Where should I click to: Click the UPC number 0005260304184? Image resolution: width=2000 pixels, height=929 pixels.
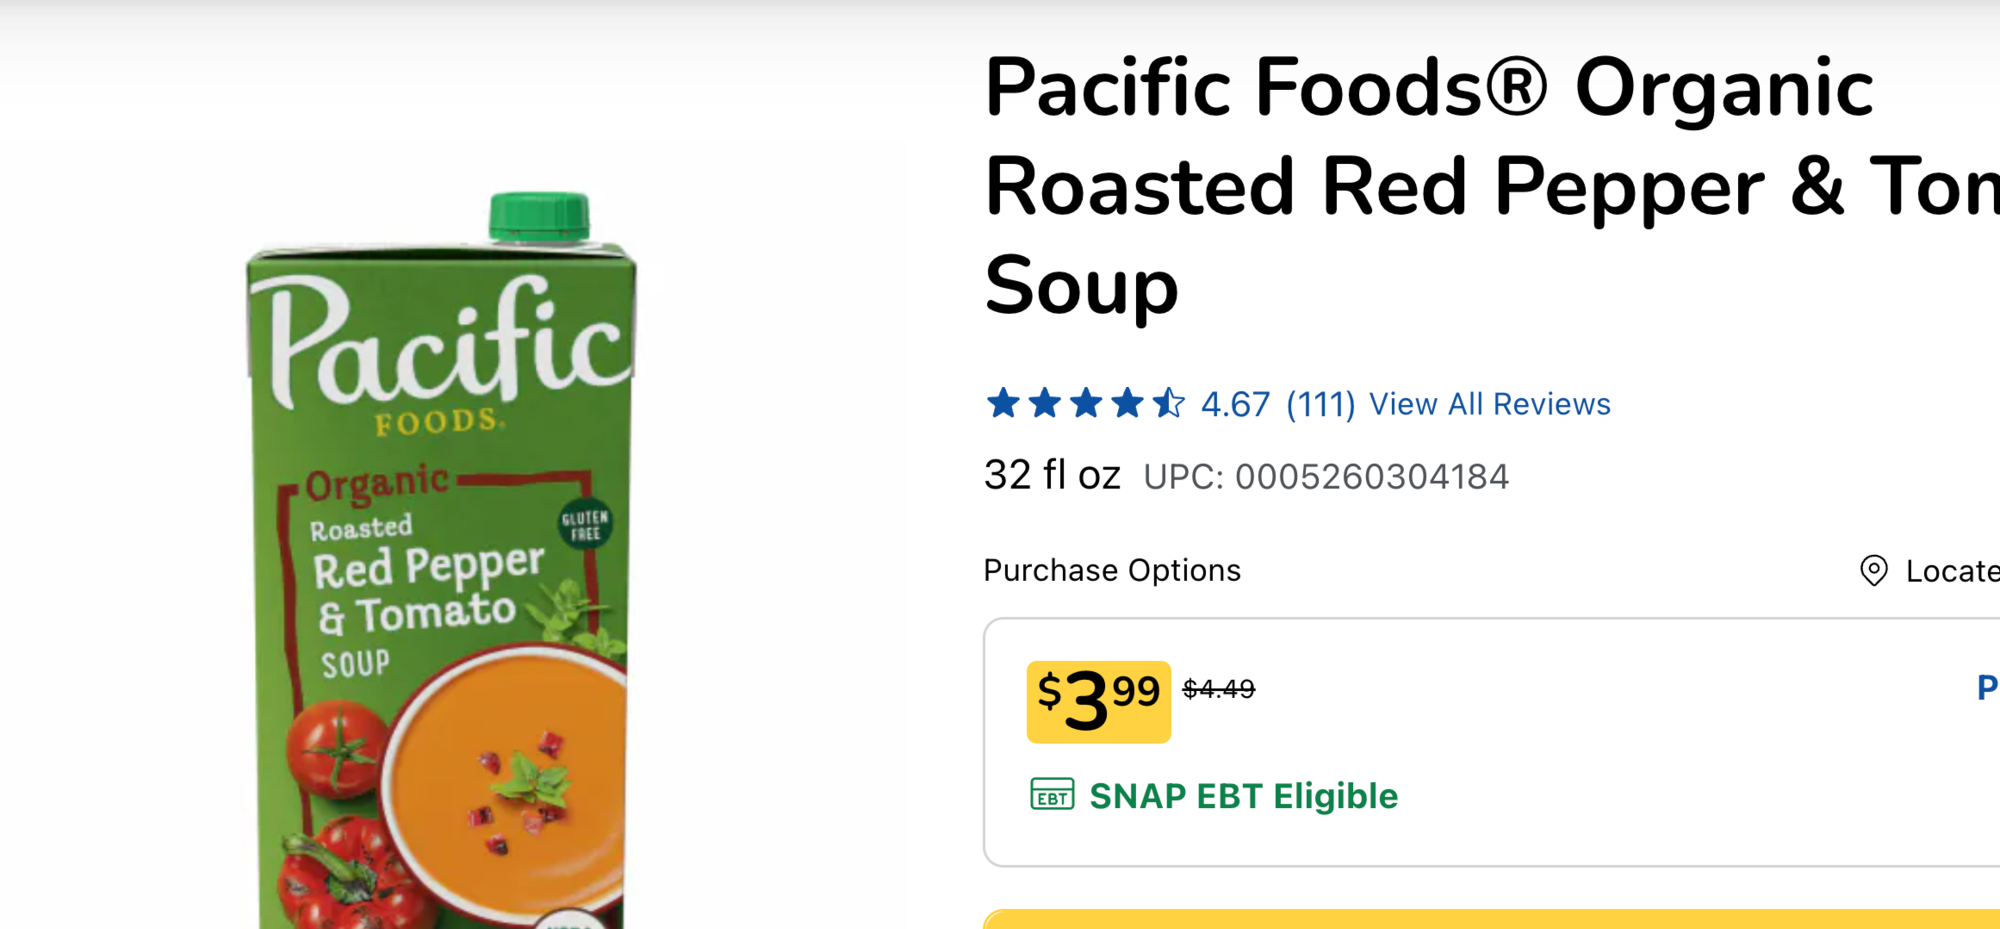pyautogui.click(x=1371, y=477)
